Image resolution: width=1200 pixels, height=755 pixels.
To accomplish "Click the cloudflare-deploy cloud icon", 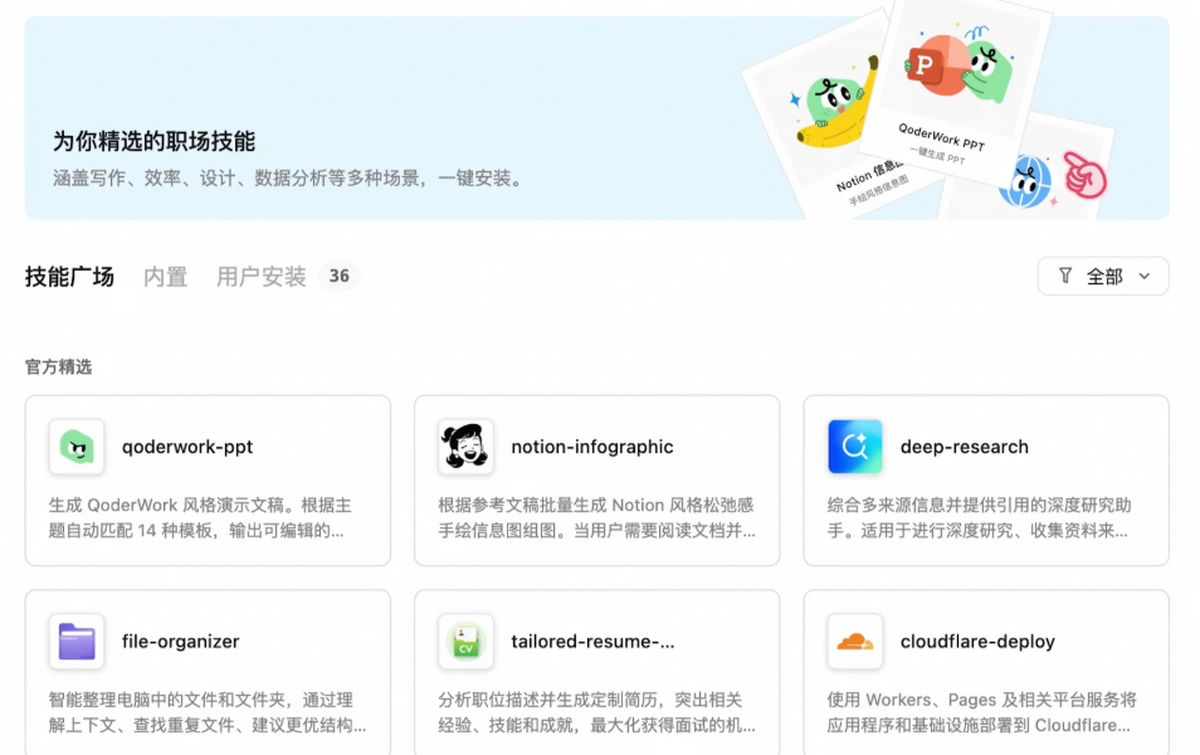I will [x=855, y=642].
